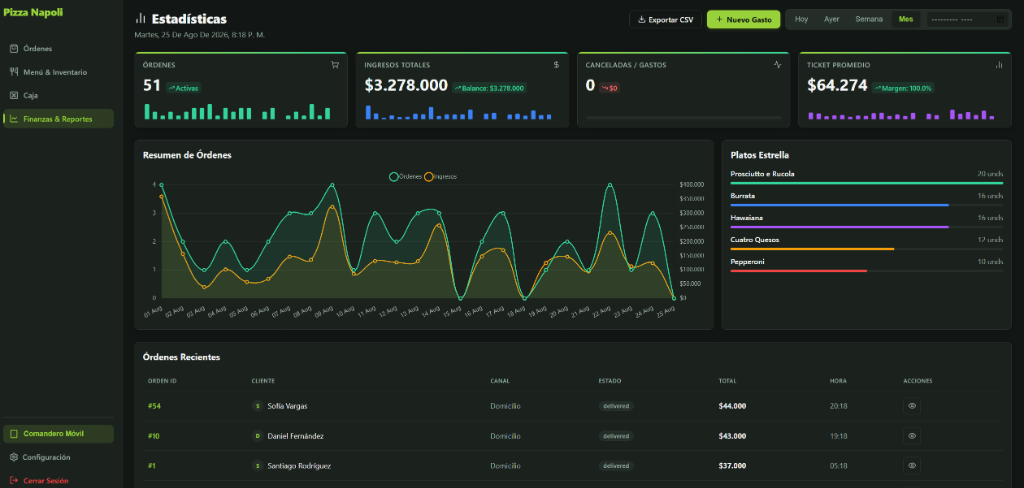
Task: Click the $37.000 total cell
Action: [x=732, y=466]
